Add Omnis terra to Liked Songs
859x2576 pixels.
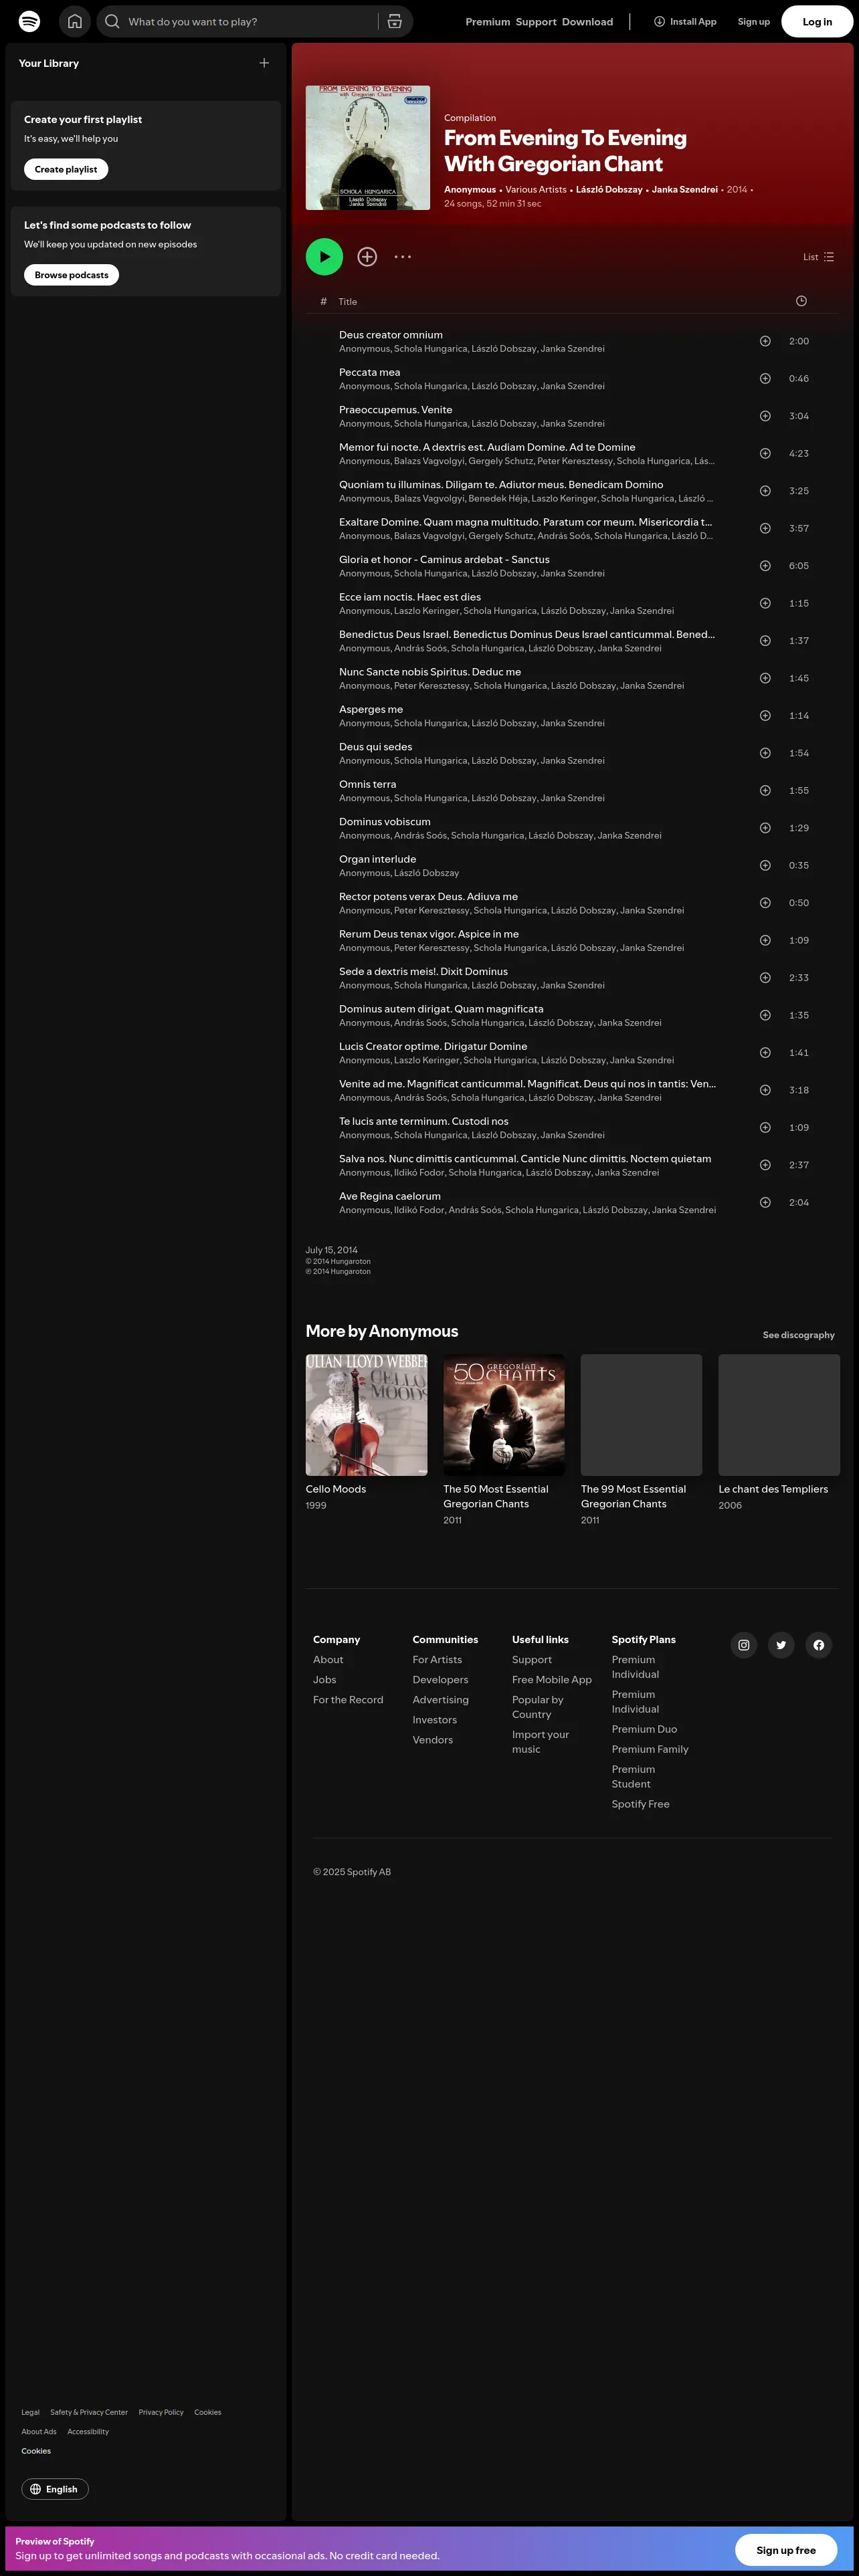(765, 791)
